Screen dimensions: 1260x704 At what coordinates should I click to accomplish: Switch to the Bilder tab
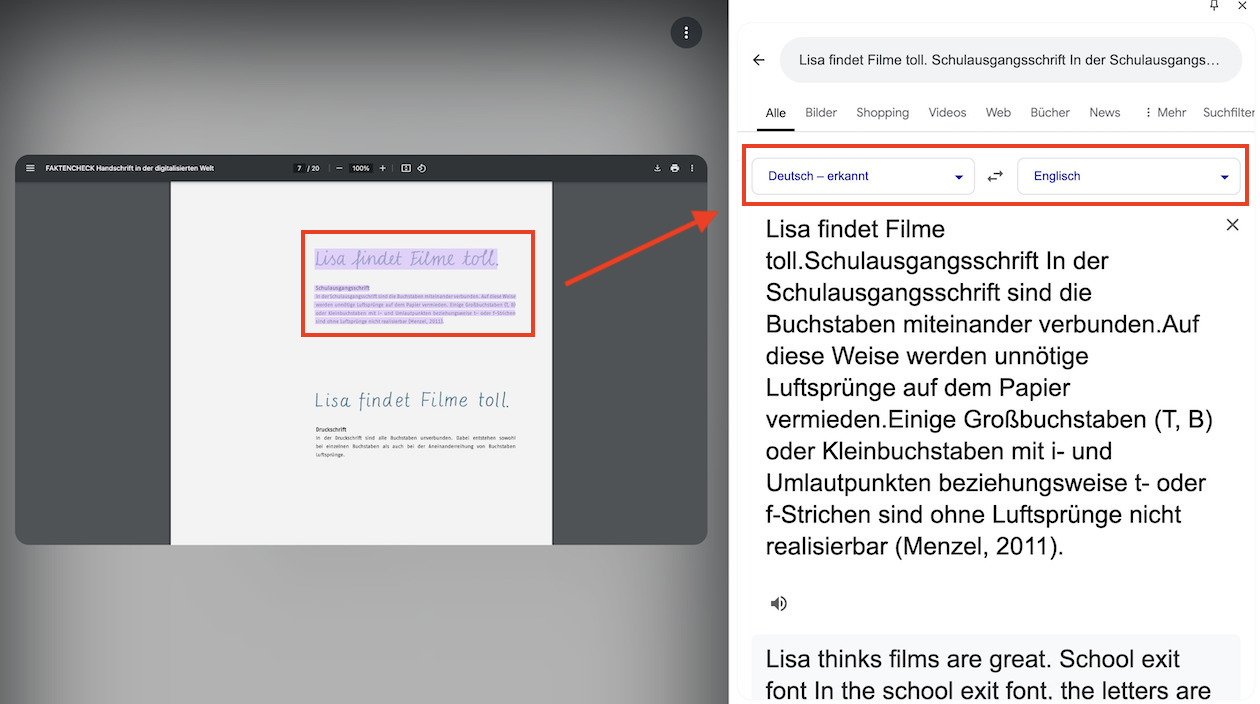(820, 112)
